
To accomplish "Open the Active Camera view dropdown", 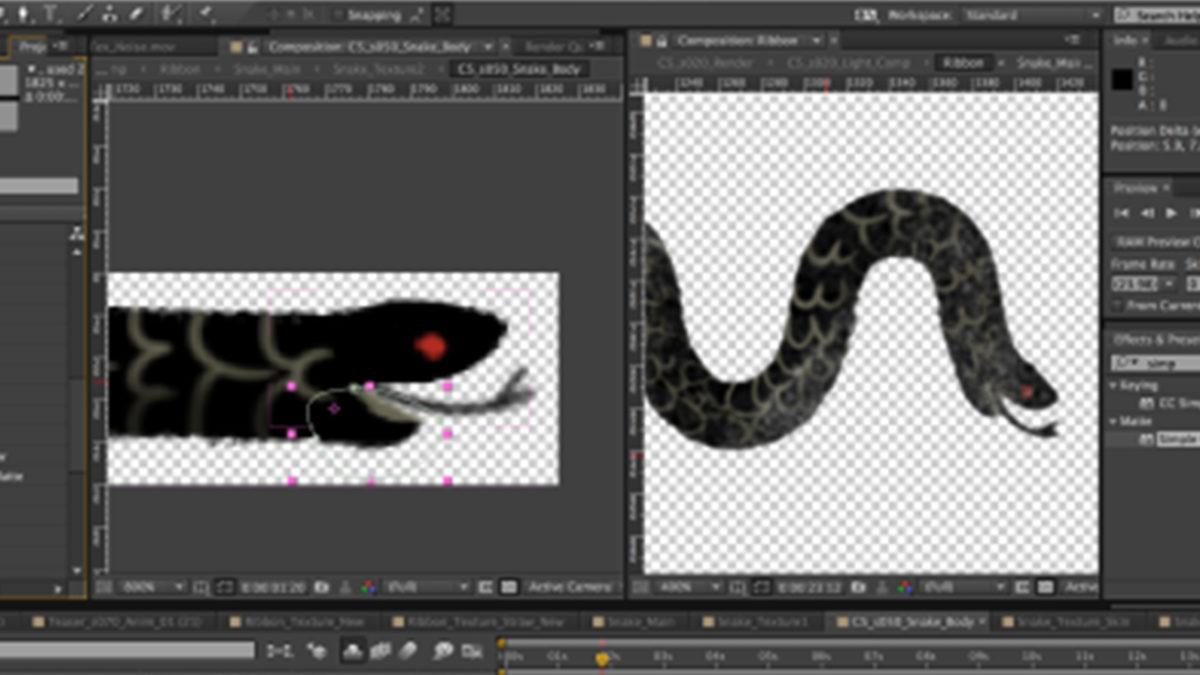I will tap(572, 587).
